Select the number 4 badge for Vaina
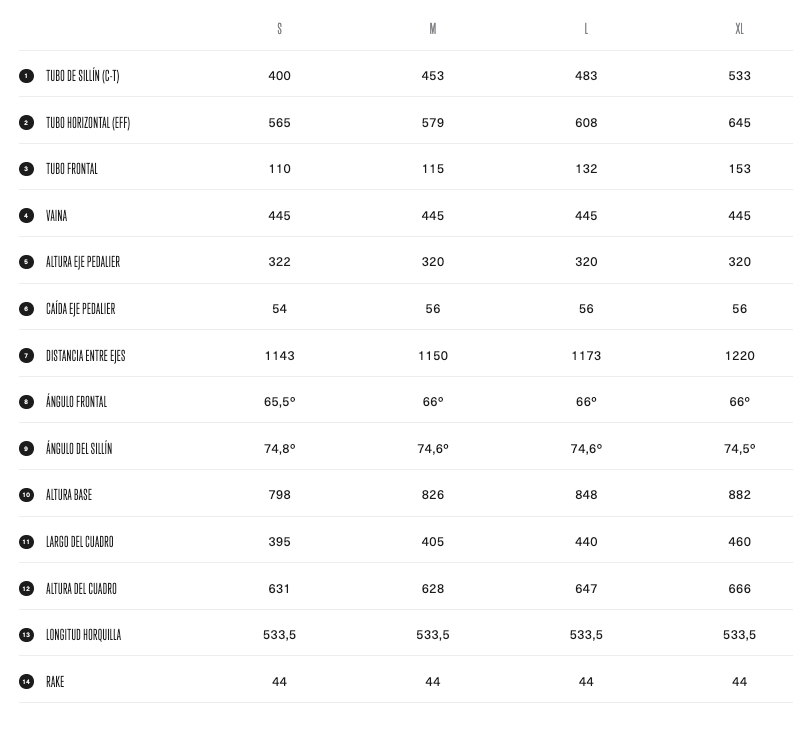793x735 pixels. click(27, 216)
